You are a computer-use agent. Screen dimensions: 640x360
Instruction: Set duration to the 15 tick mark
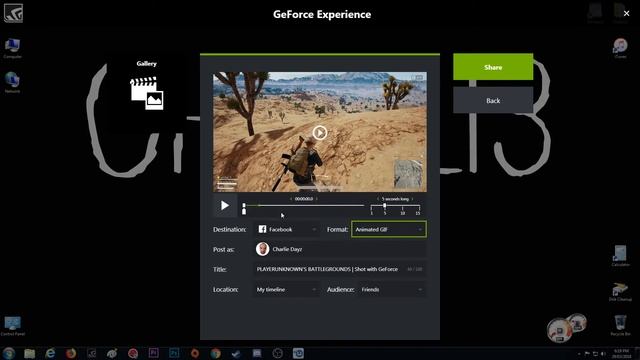click(418, 211)
